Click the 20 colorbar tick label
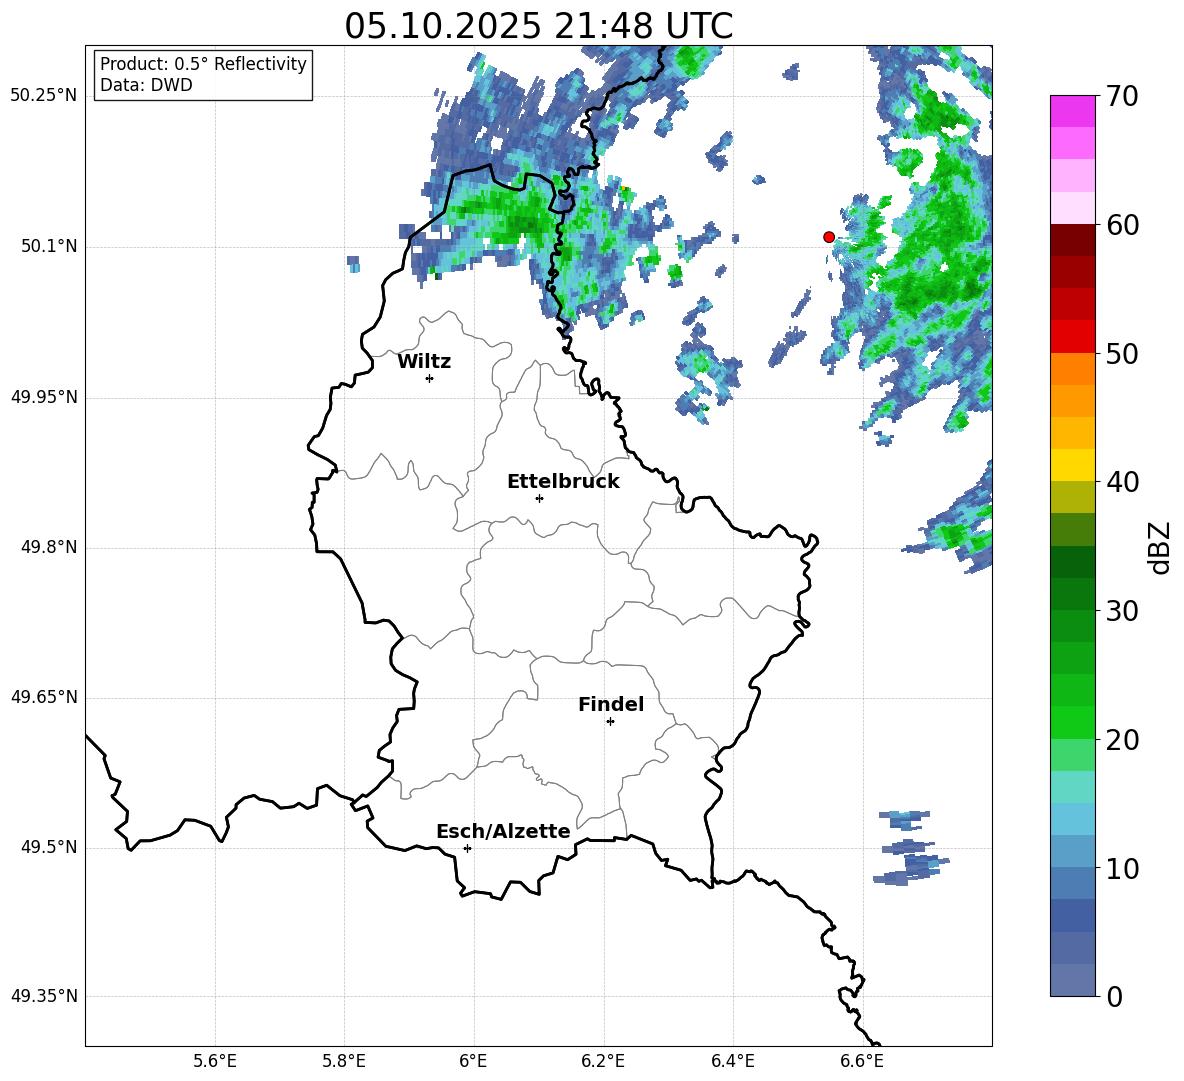Screen dimensions: 1184x1081 [x=1122, y=740]
